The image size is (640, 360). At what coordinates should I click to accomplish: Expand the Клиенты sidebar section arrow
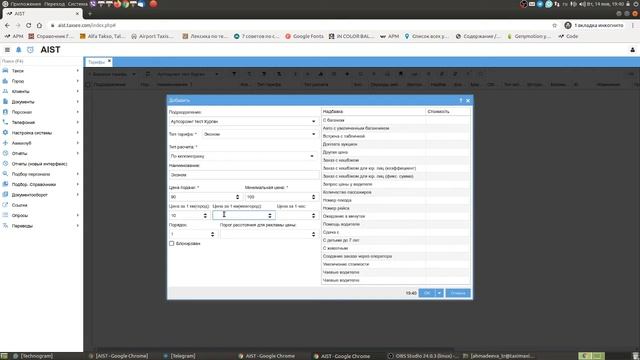pos(78,91)
